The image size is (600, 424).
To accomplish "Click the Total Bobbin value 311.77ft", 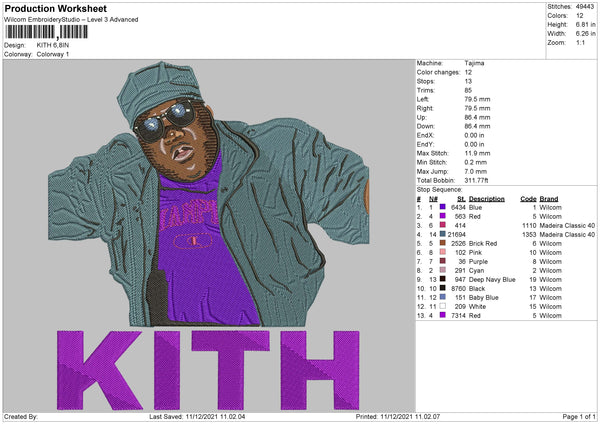I will [476, 180].
